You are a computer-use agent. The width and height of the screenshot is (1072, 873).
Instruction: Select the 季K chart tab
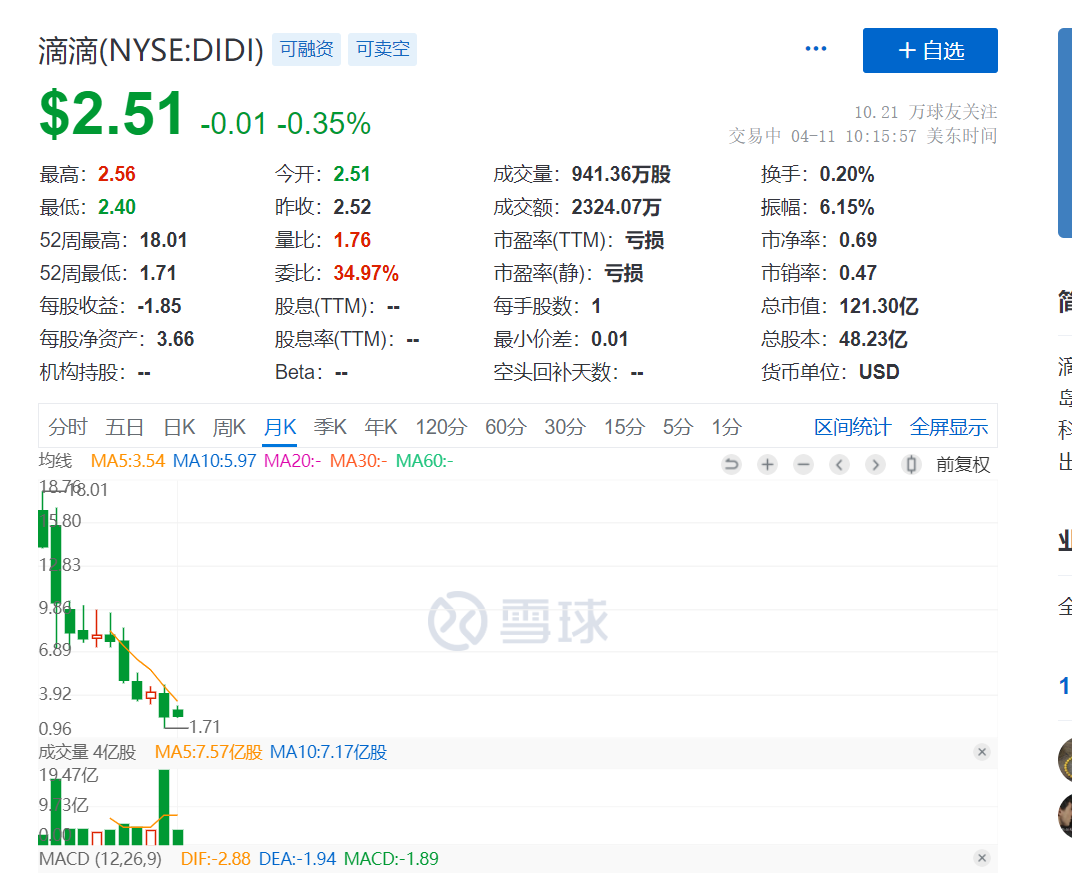click(330, 427)
